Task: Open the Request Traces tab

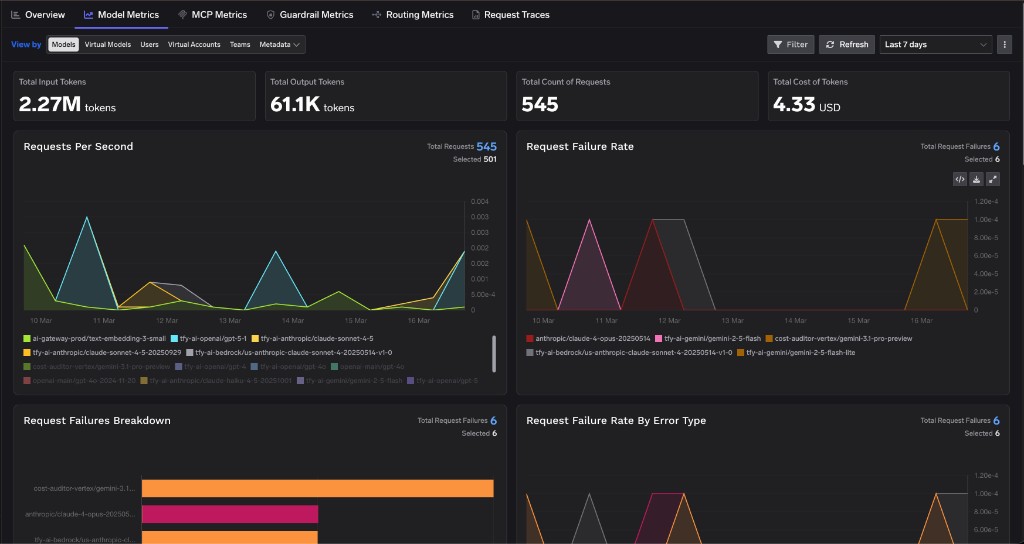Action: coord(510,14)
